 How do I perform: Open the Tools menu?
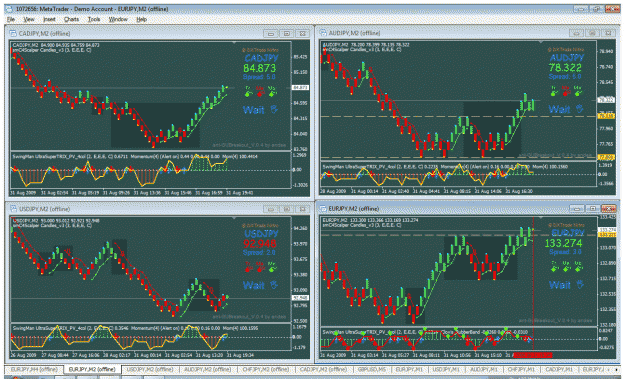pos(94,19)
